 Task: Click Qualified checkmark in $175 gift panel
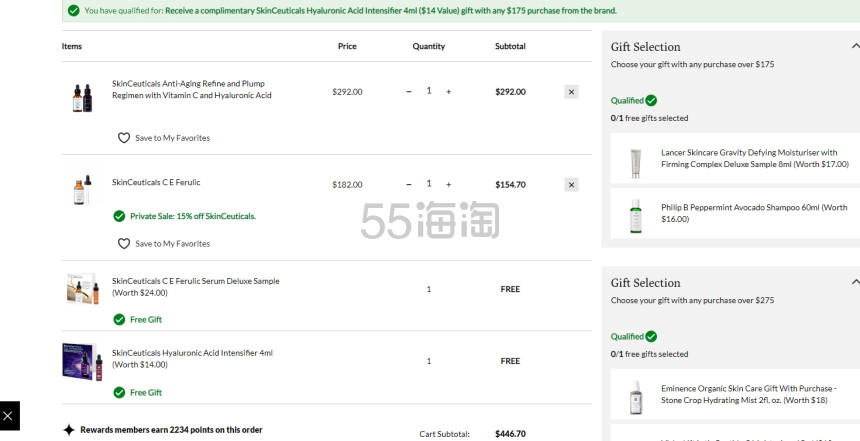pos(651,100)
